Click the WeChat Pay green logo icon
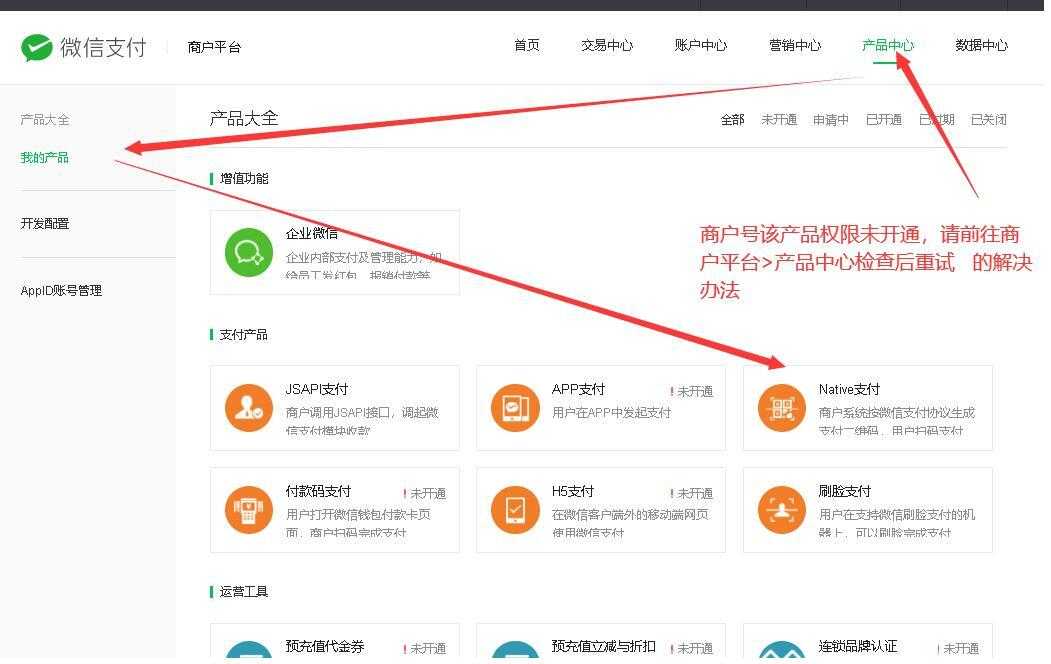Image resolution: width=1051 pixels, height=664 pixels. tap(36, 48)
